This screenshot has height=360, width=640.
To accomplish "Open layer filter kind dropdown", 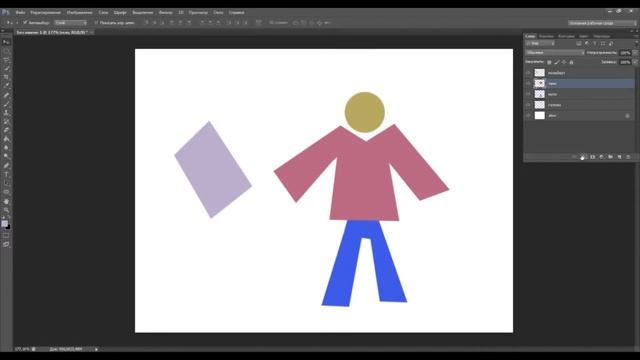I will [540, 44].
